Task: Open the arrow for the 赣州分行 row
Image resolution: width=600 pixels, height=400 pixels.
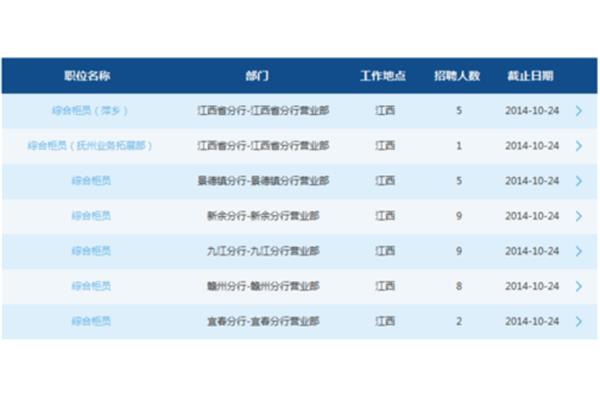Action: point(579,286)
